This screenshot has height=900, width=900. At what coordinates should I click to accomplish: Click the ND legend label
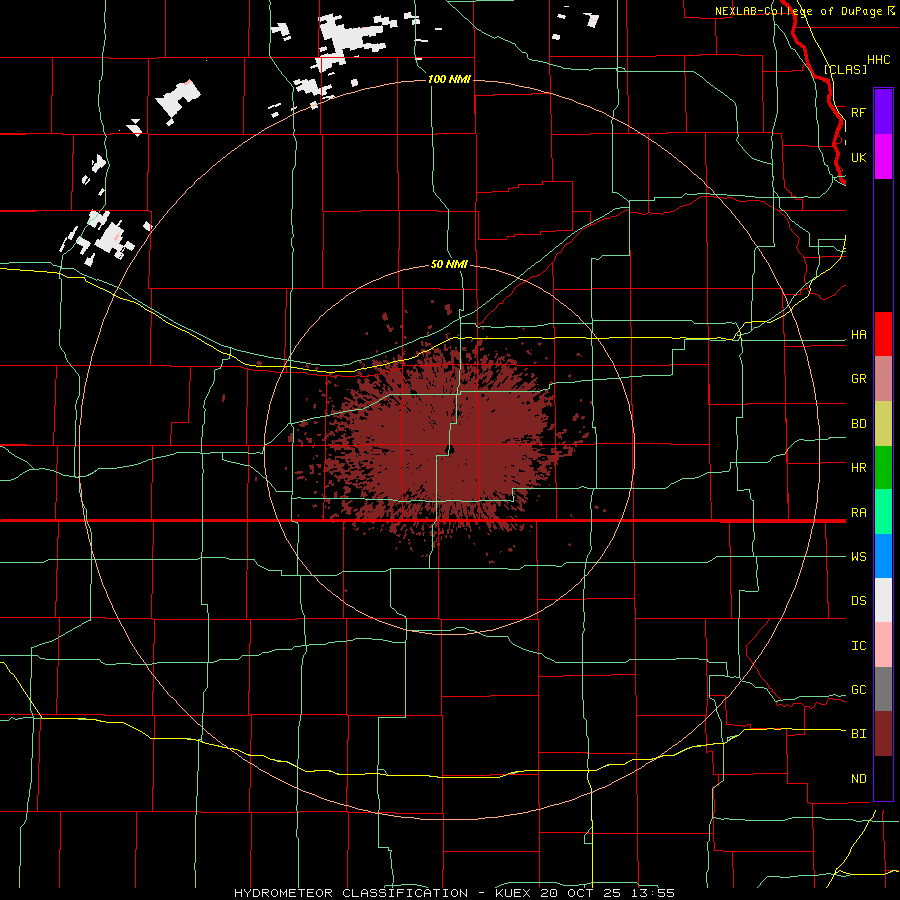point(858,779)
